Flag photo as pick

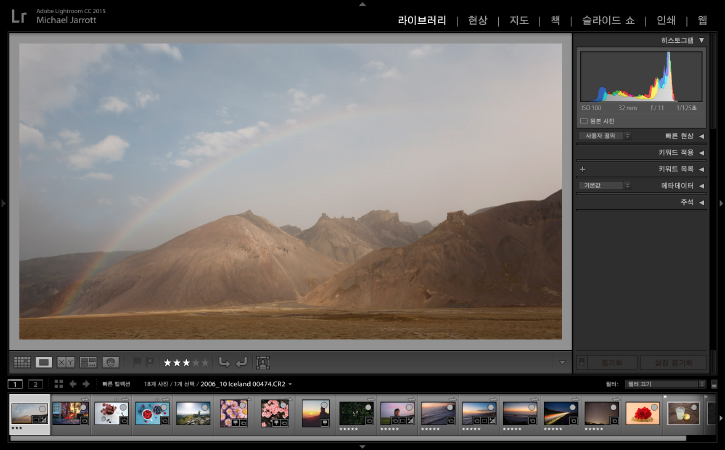click(136, 362)
